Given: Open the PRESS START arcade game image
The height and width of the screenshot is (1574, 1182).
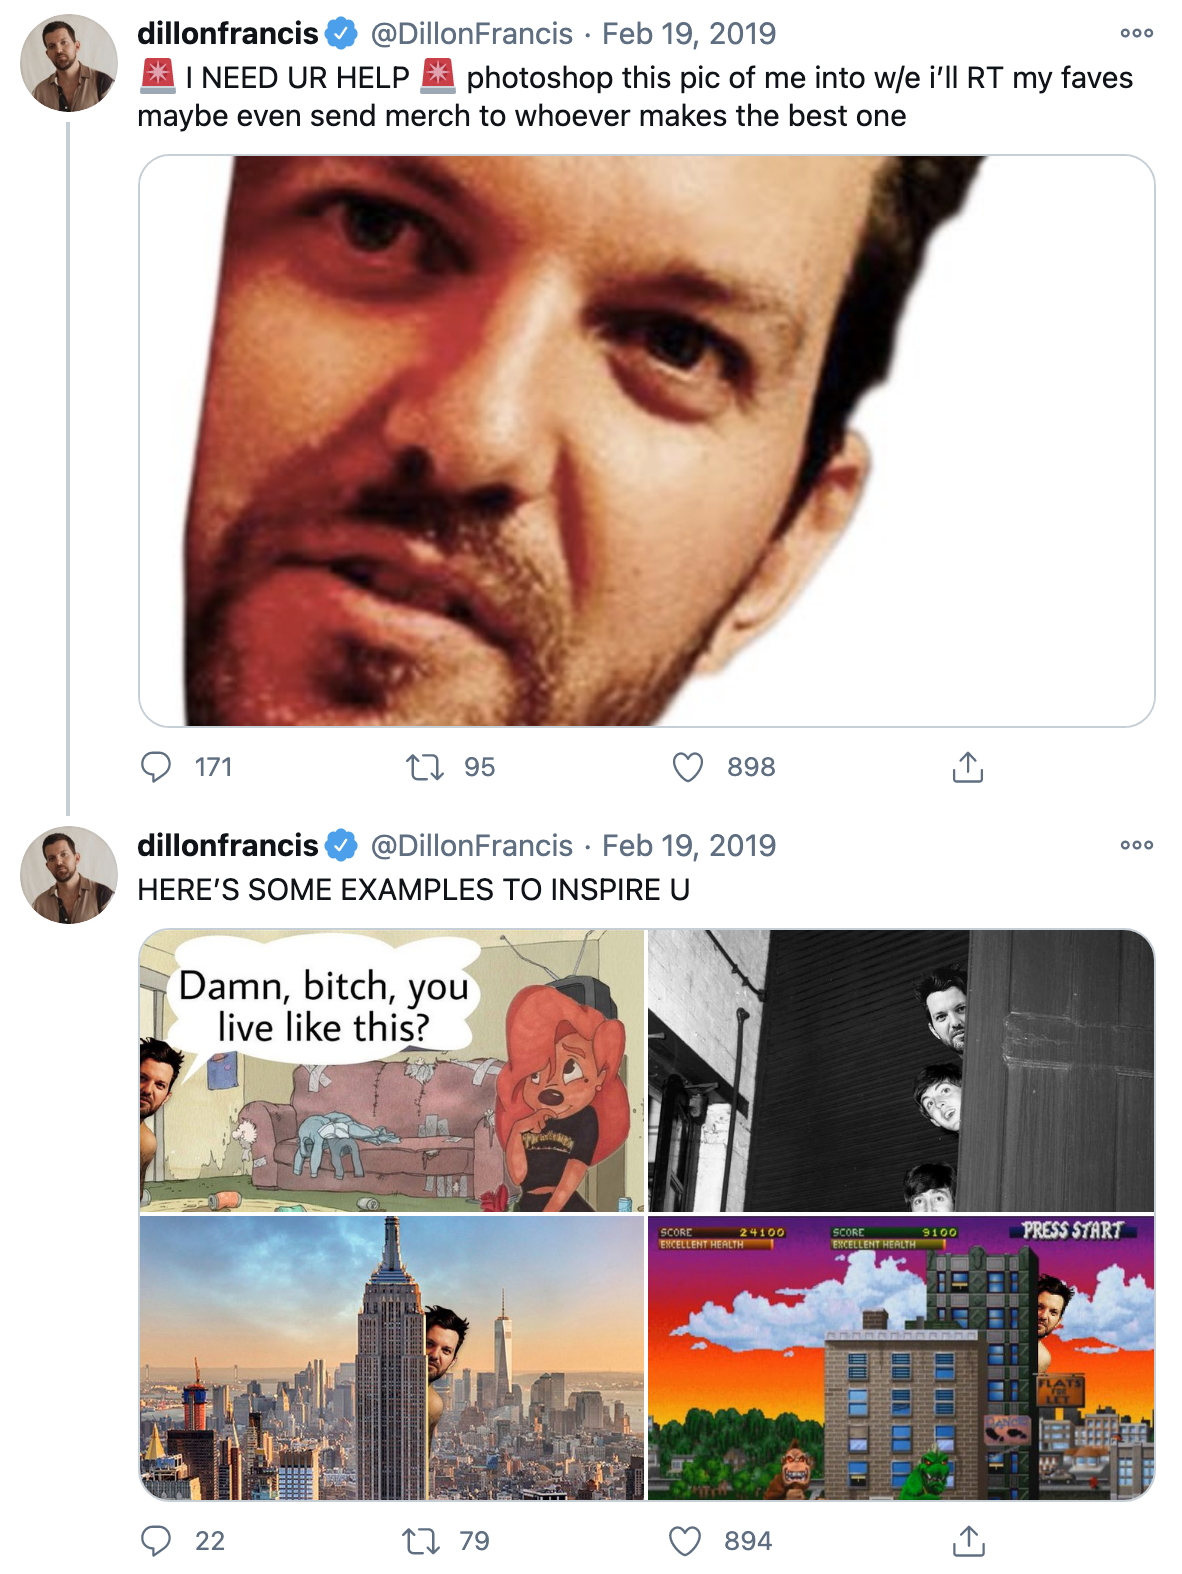Looking at the screenshot, I should pos(901,1358).
